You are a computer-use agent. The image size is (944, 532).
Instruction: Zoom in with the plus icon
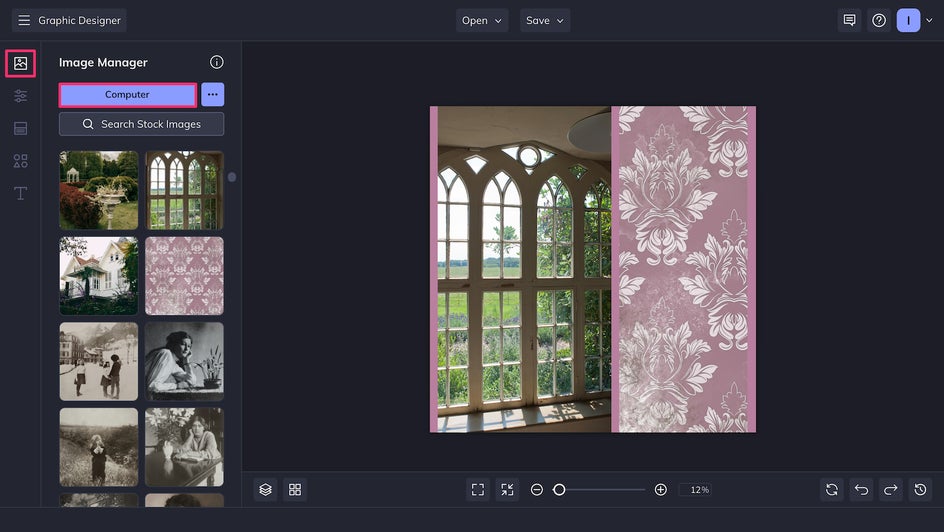click(660, 489)
